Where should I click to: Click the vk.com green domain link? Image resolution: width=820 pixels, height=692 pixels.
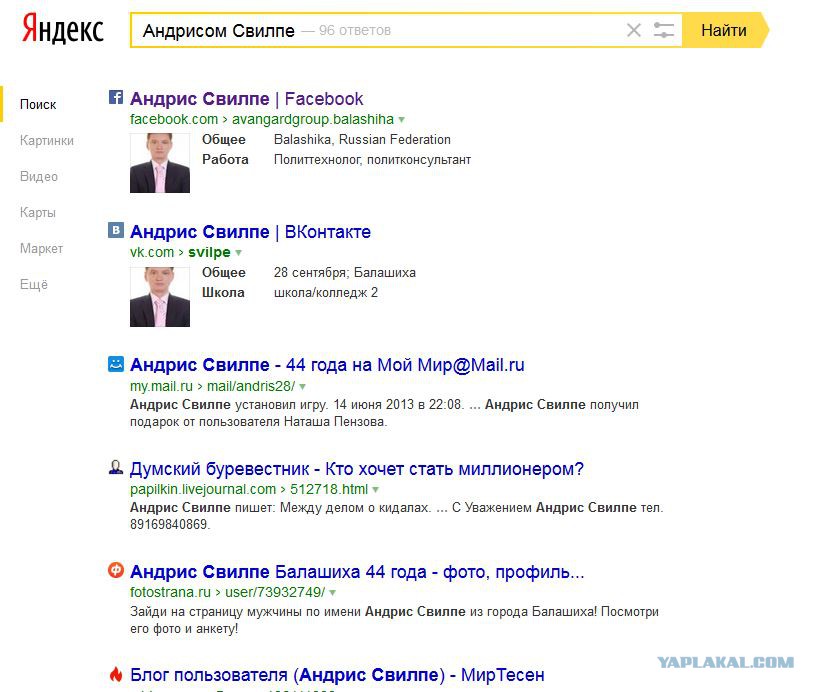[152, 252]
